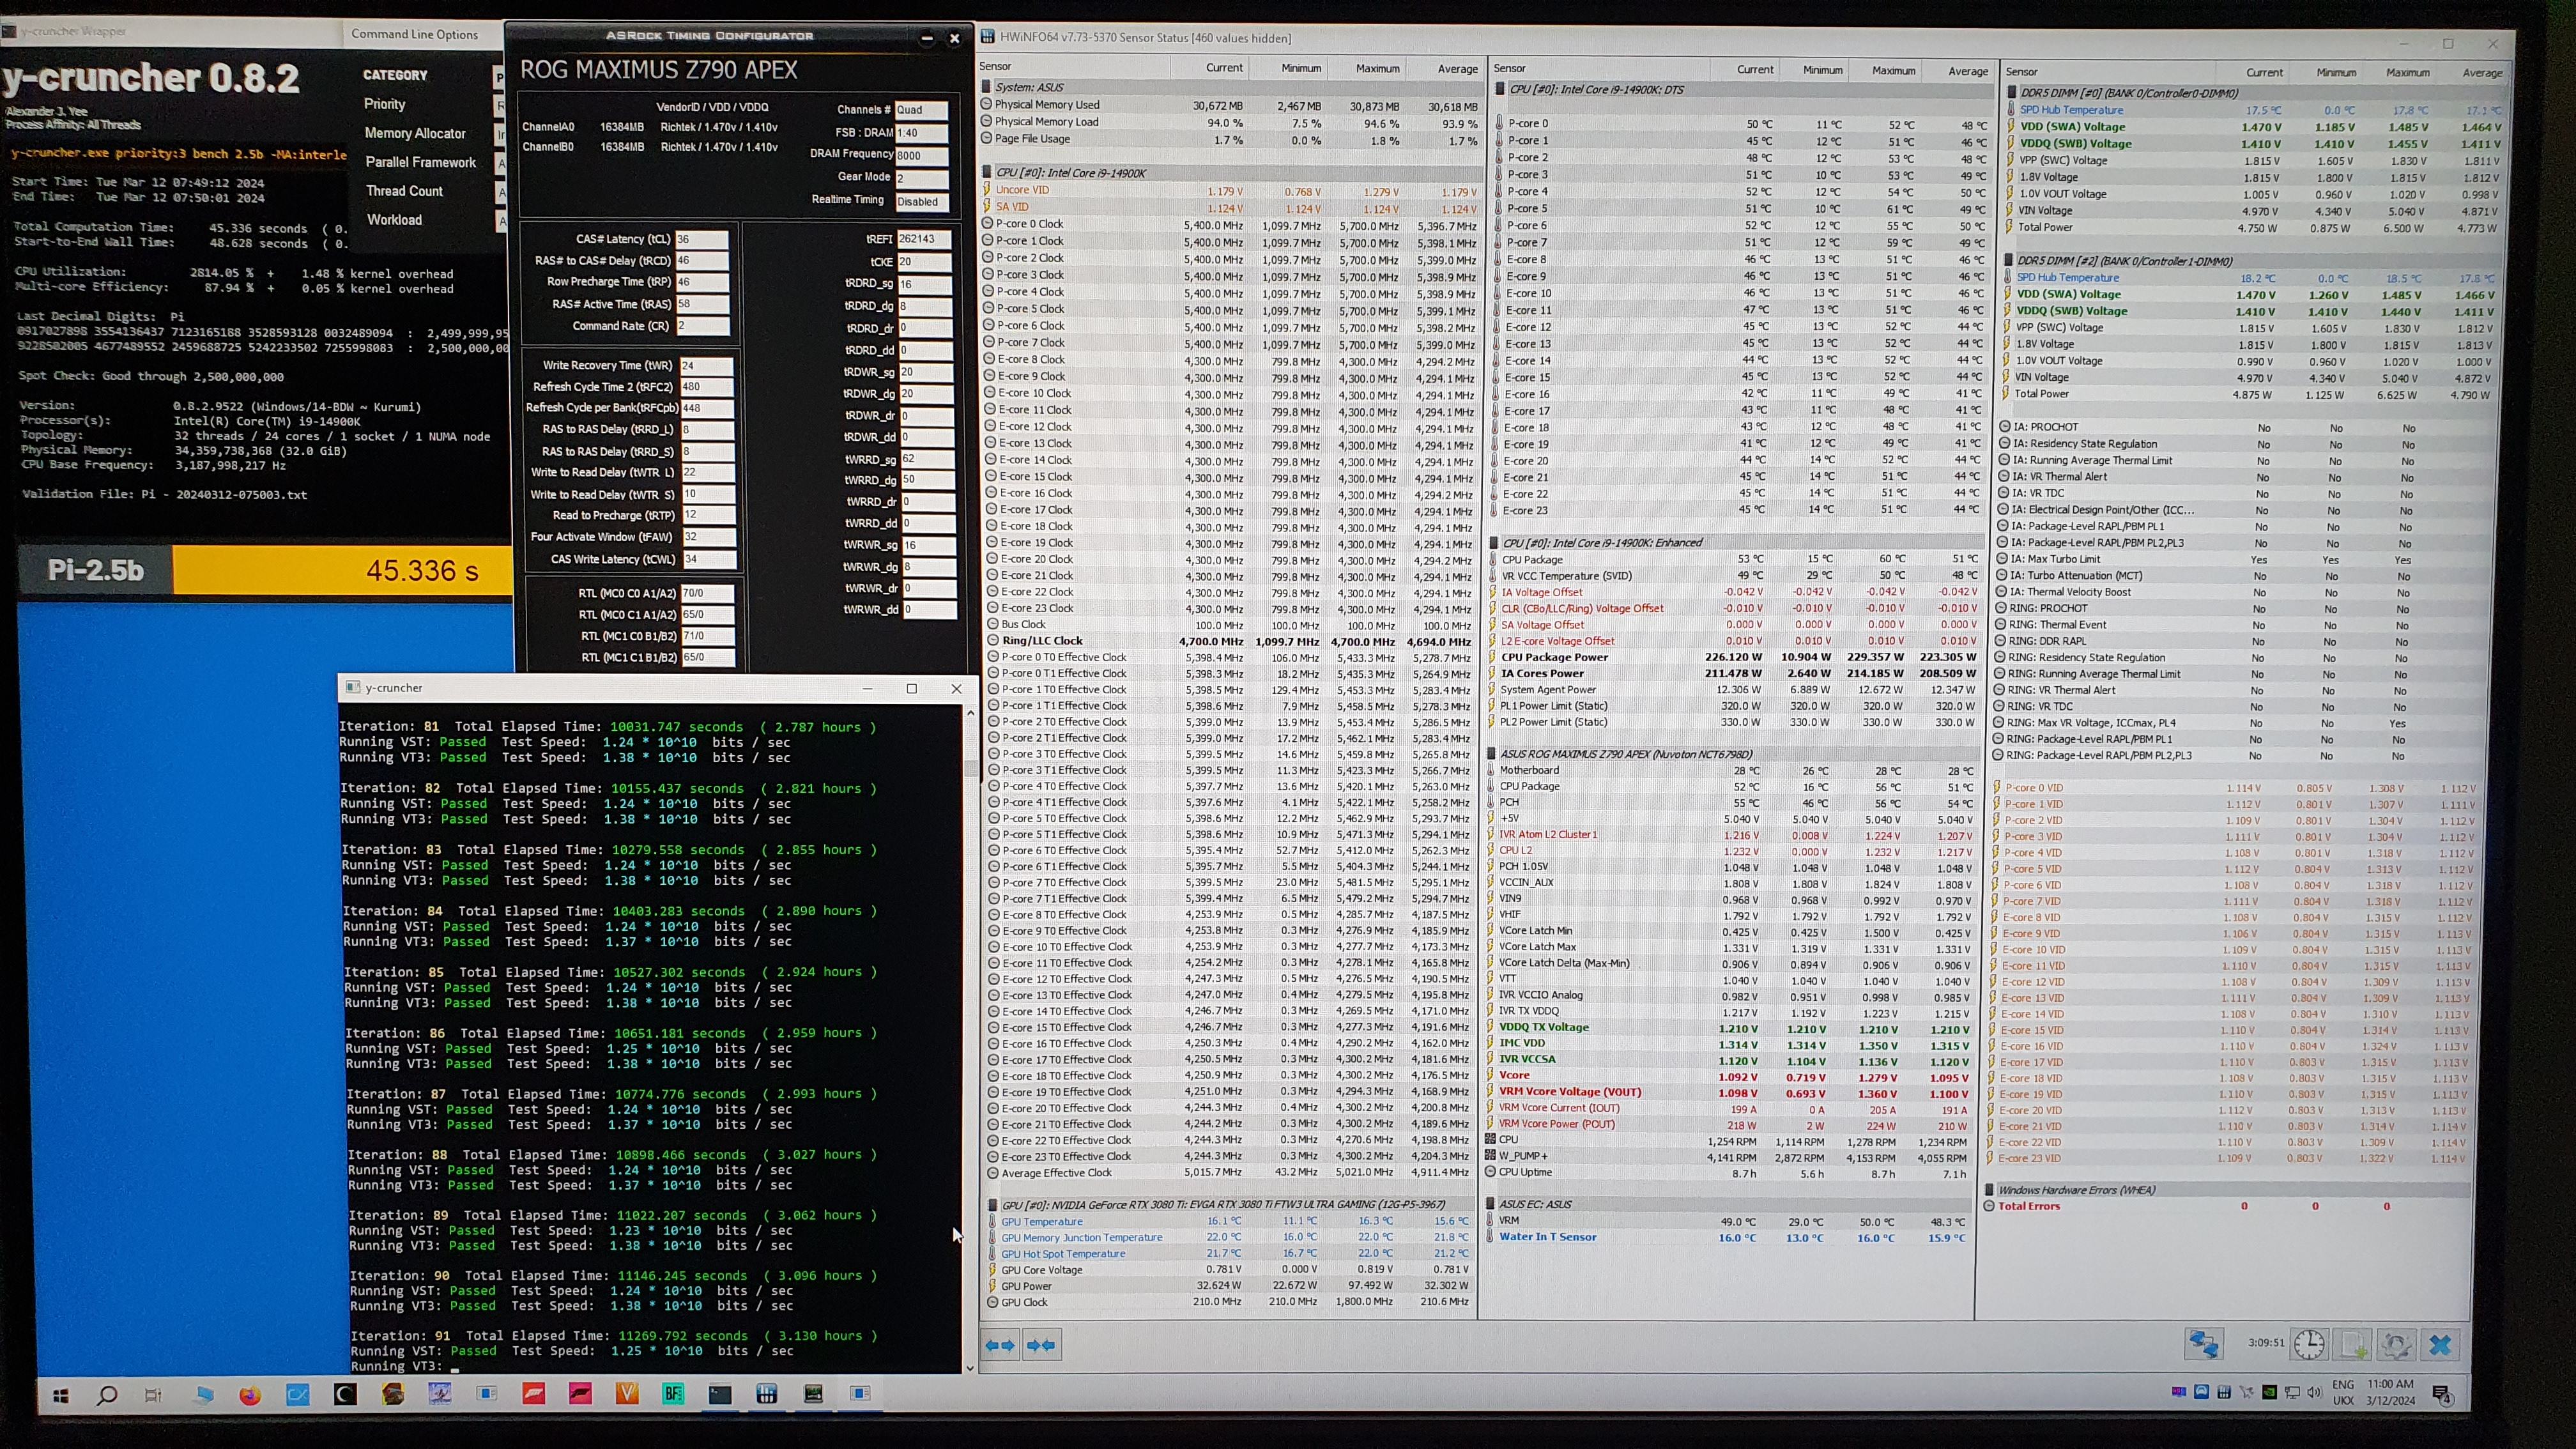This screenshot has width=2576, height=1449.
Task: Click HWiNFO expand columns arrows button
Action: pyautogui.click(x=1000, y=1345)
